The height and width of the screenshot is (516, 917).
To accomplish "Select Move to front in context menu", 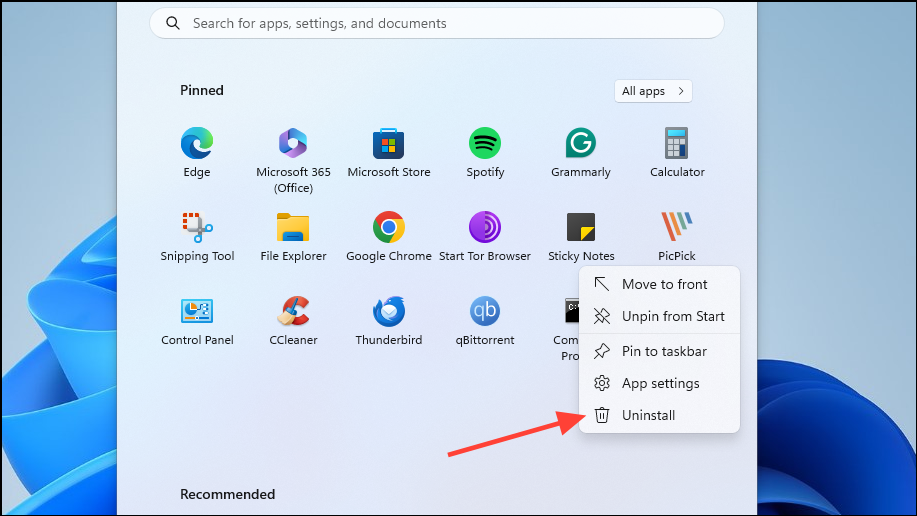I will click(659, 284).
